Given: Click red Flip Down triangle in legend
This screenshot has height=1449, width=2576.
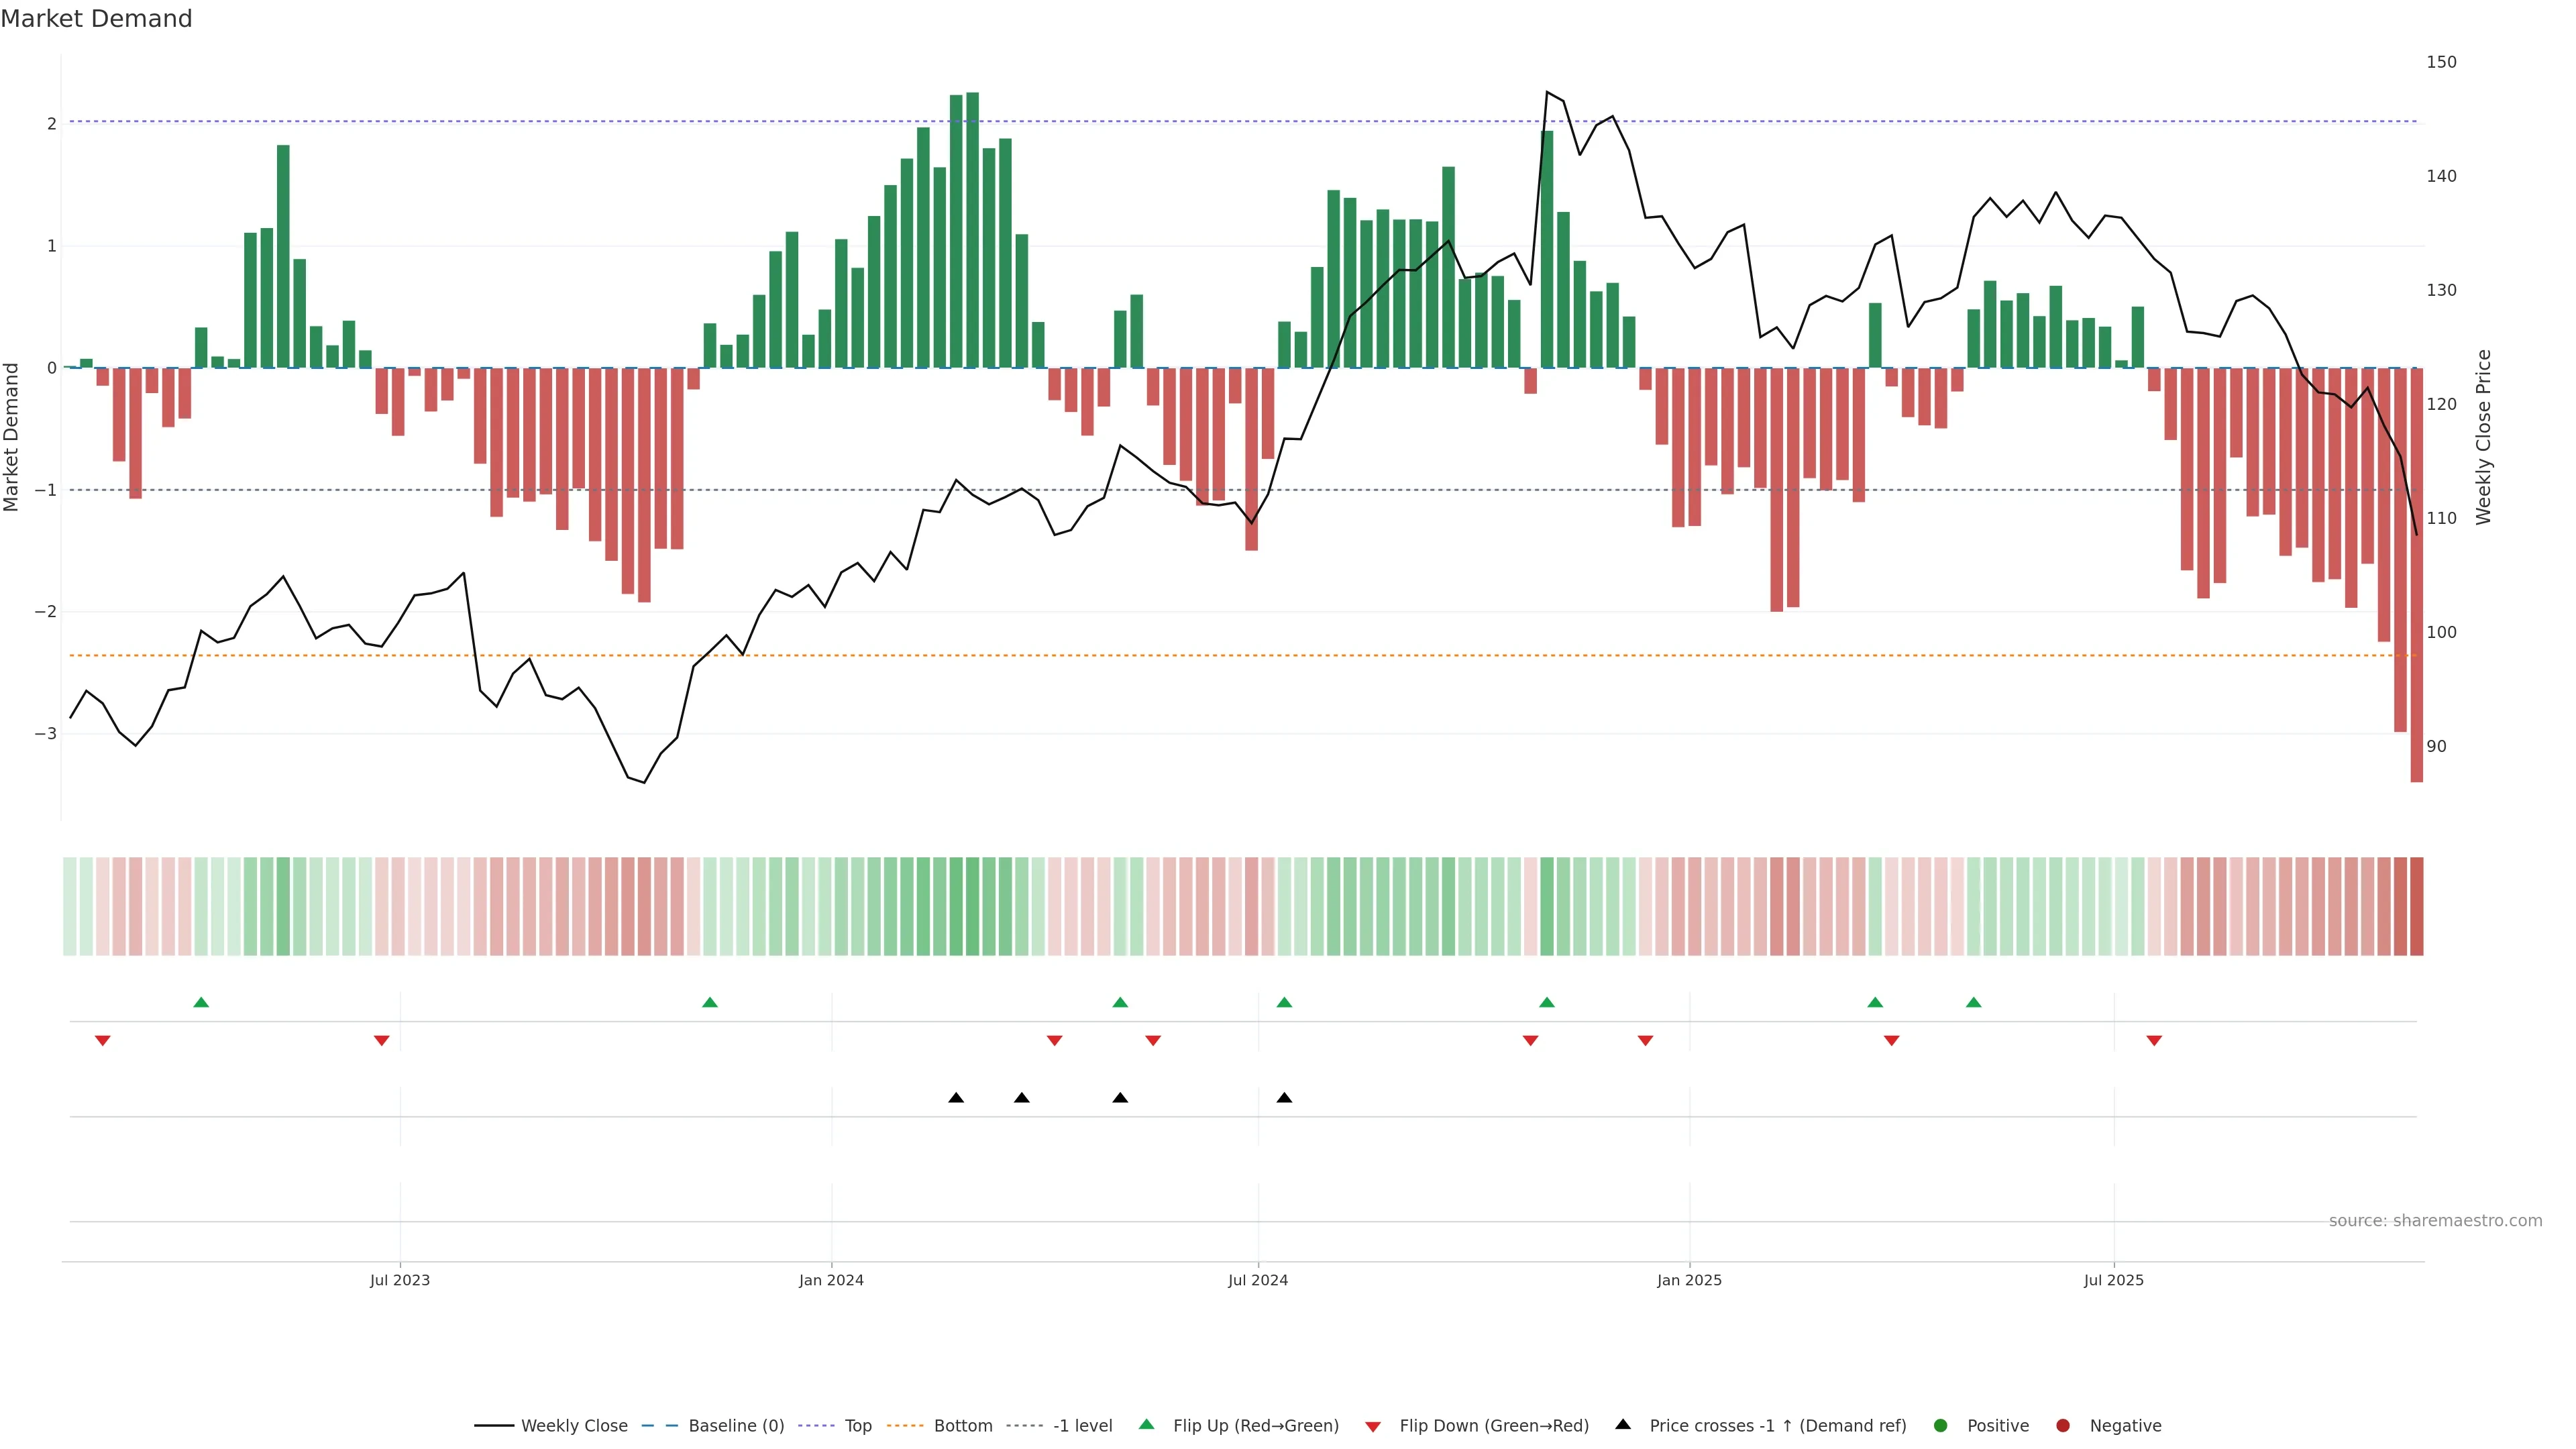Looking at the screenshot, I should pos(1373,1426).
